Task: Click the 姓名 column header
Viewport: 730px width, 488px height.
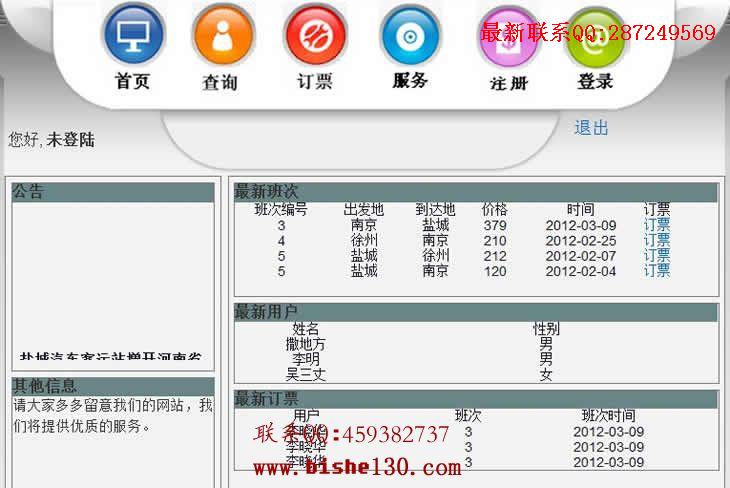Action: click(305, 329)
